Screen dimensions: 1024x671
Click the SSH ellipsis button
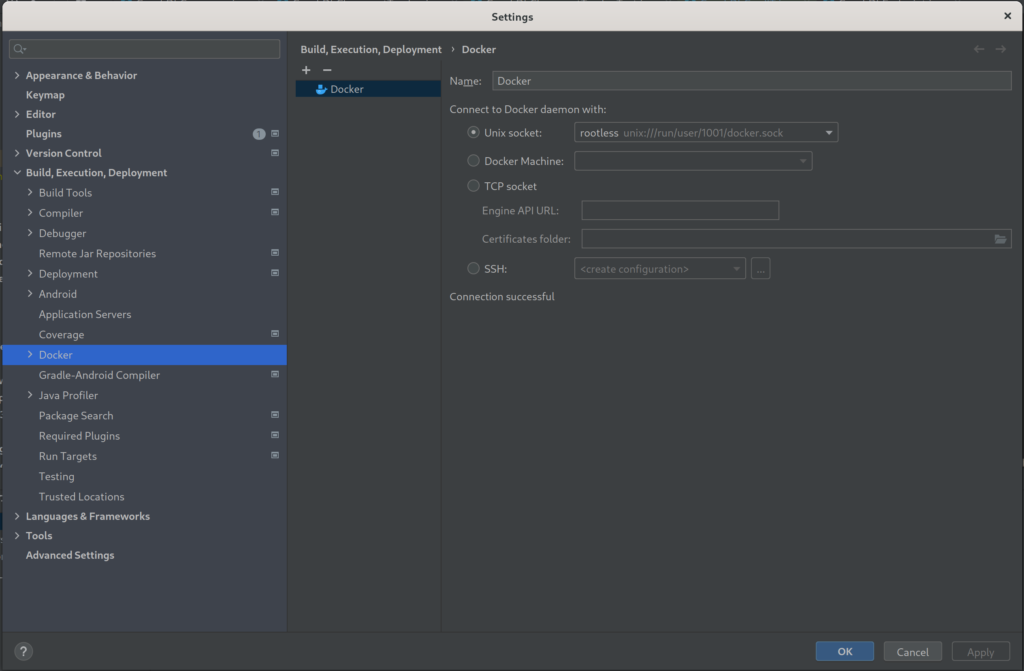click(760, 269)
